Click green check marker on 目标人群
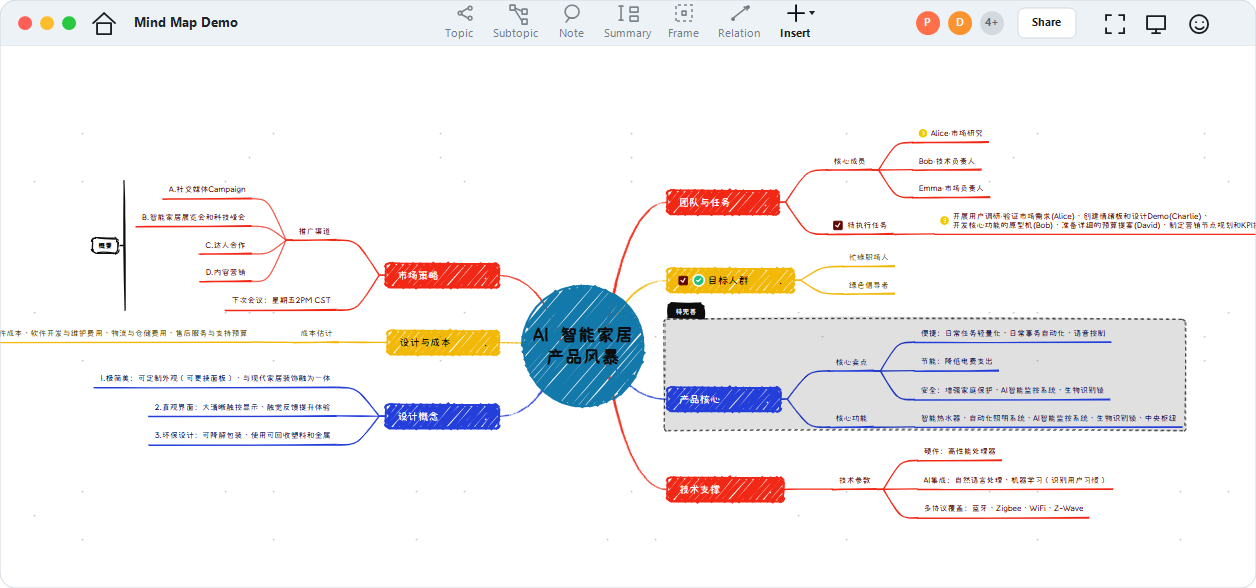 coord(699,281)
